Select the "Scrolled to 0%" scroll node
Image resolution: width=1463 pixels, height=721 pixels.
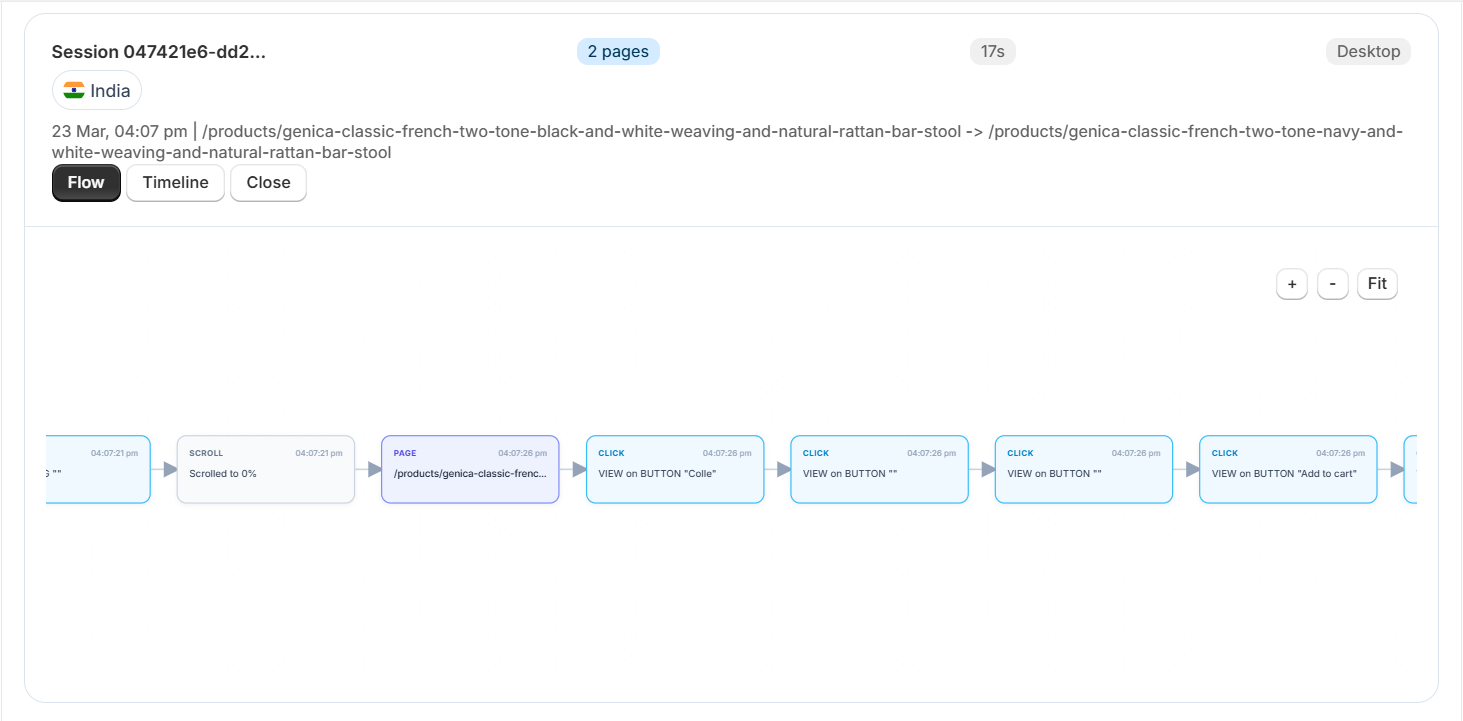click(265, 469)
